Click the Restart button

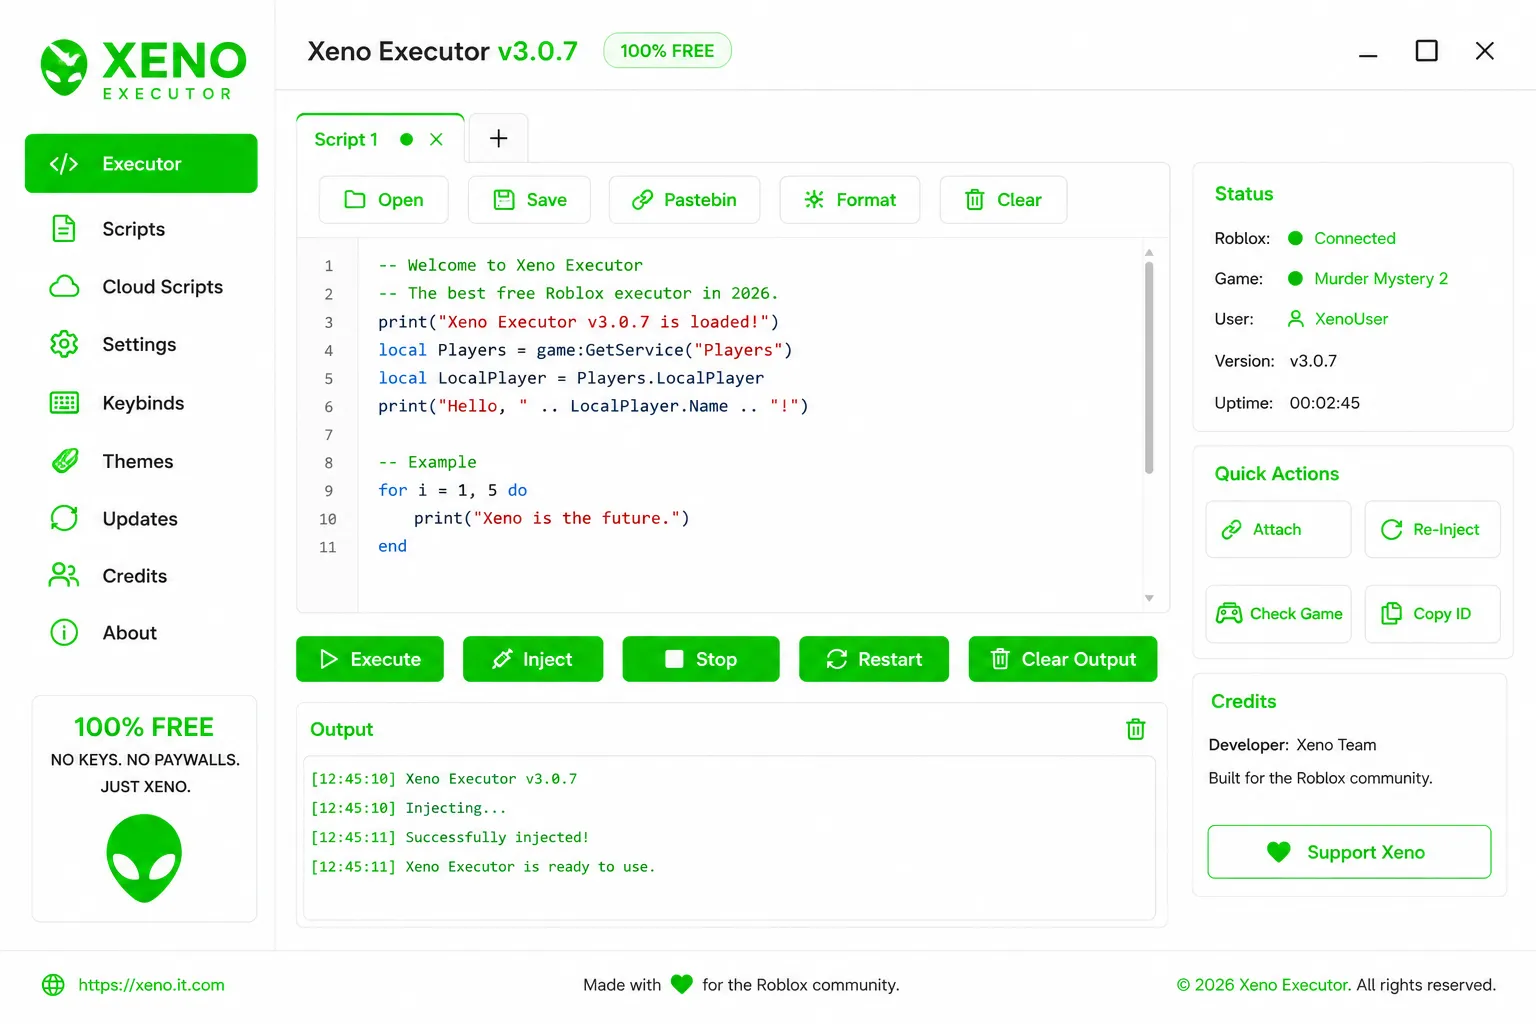click(x=874, y=659)
